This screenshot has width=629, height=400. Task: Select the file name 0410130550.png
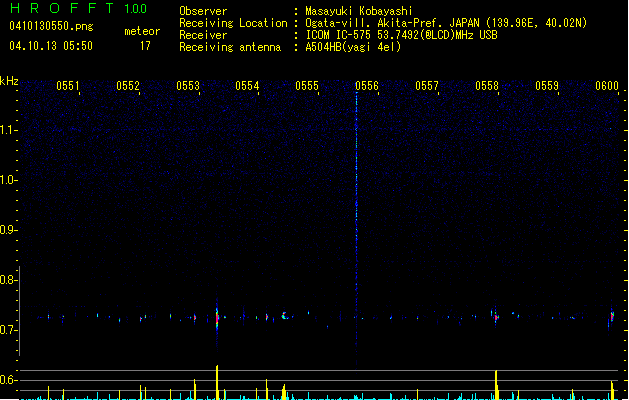tap(51, 26)
